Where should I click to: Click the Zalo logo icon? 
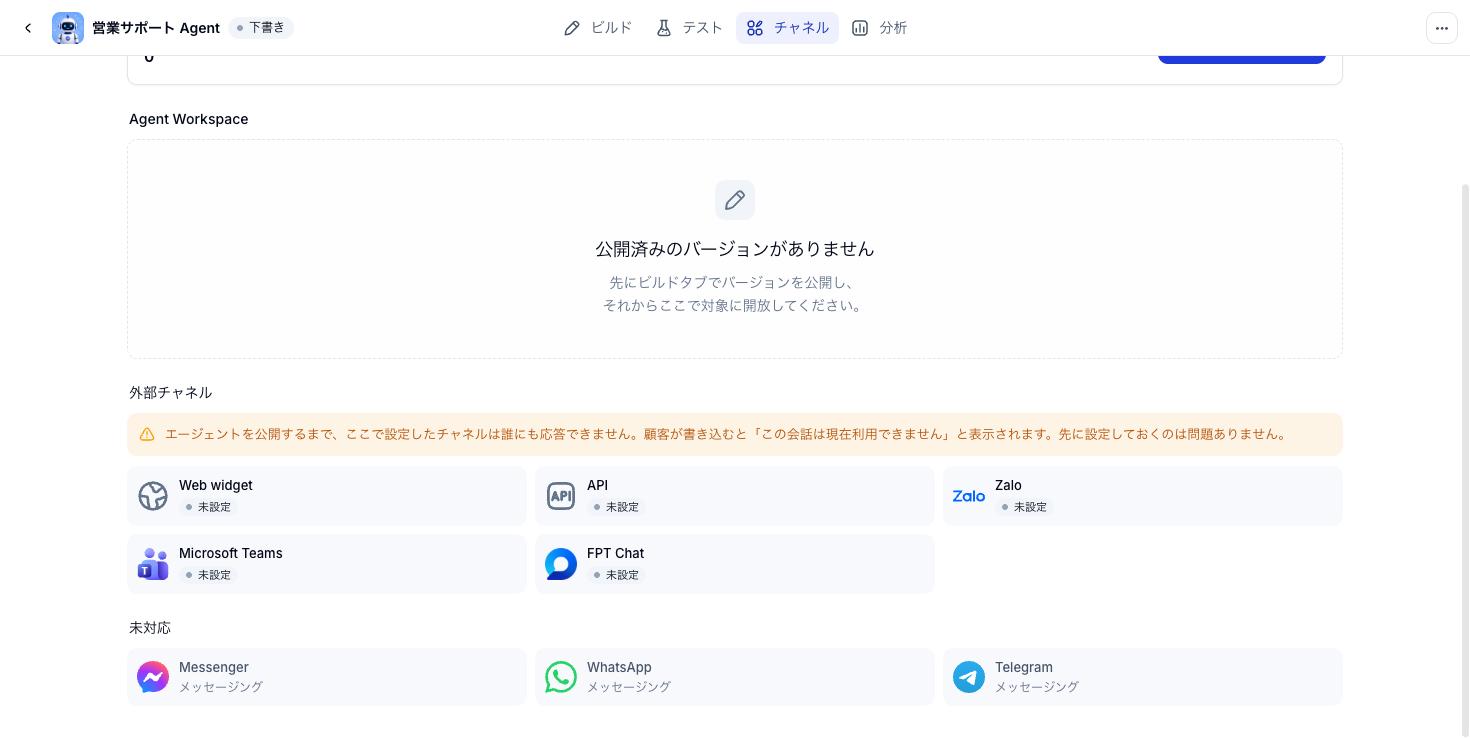pyautogui.click(x=969, y=496)
